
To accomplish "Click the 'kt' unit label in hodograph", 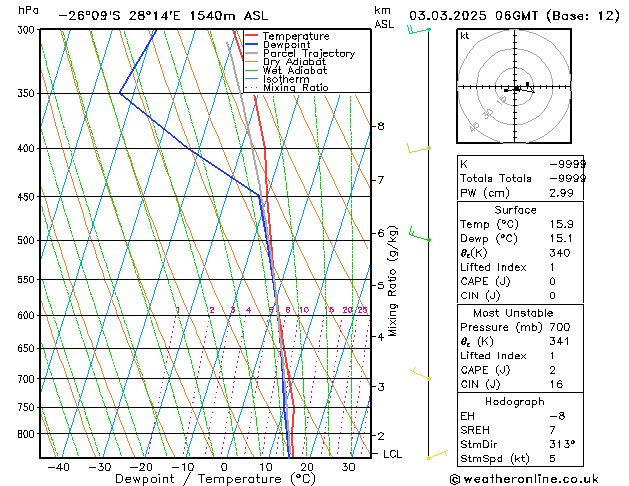I will click(465, 36).
